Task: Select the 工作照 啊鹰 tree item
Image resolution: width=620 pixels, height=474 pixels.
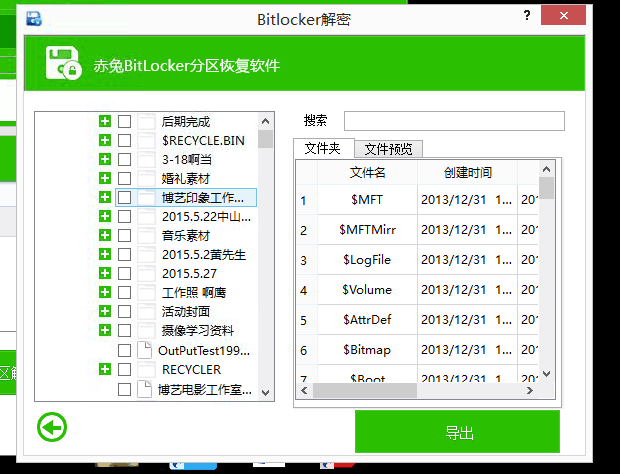Action: (194, 293)
